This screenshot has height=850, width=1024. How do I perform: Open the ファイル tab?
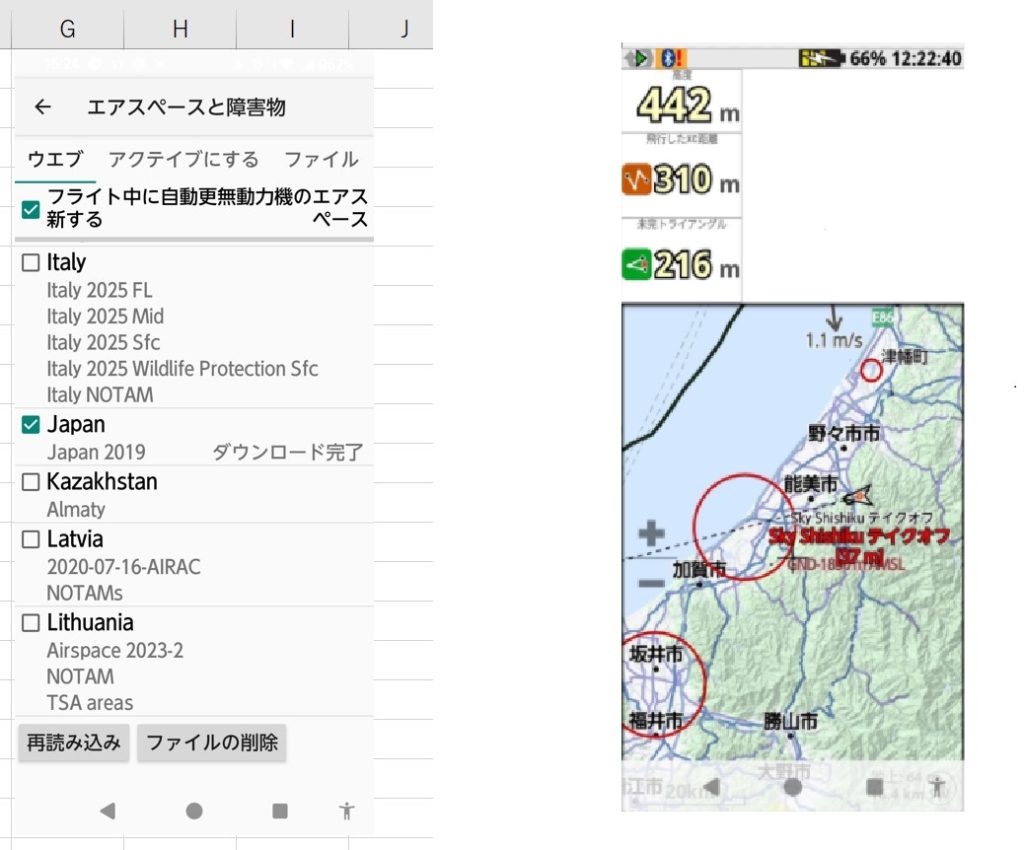[321, 159]
